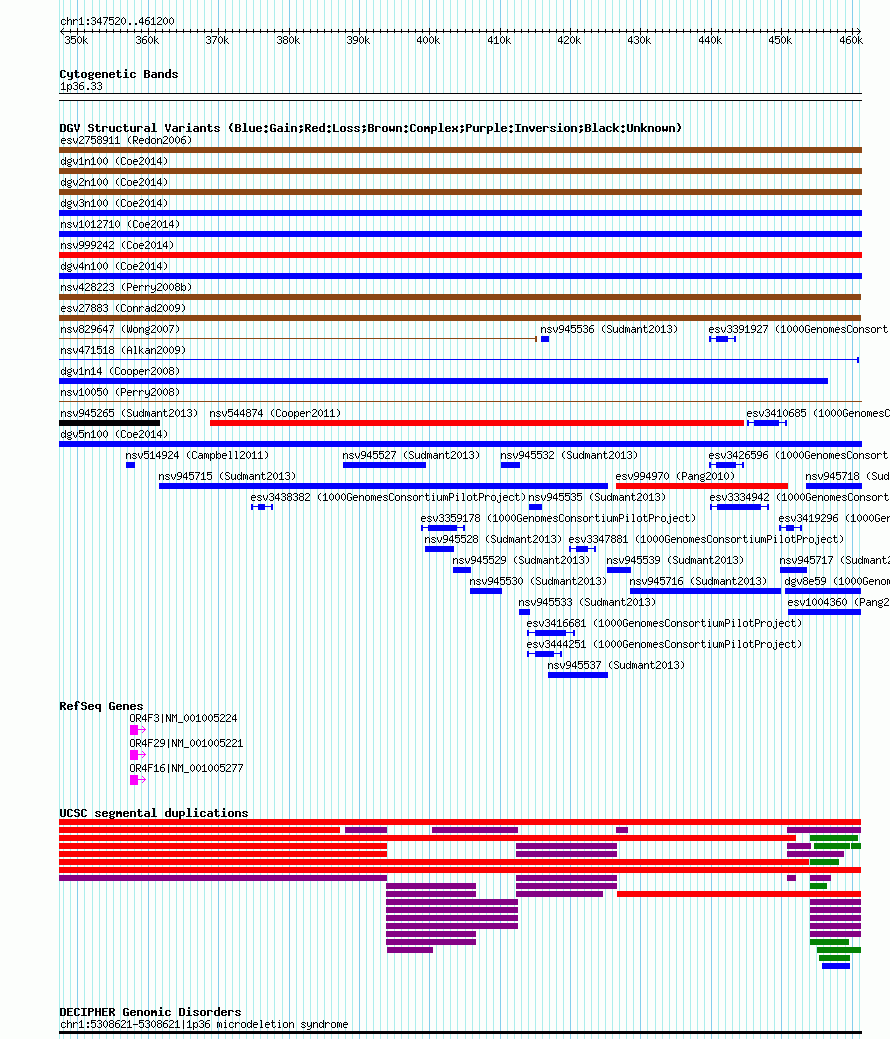890x1039 pixels.
Task: Select the dgv1n100 (Coe2014) variant
Action: [114, 162]
